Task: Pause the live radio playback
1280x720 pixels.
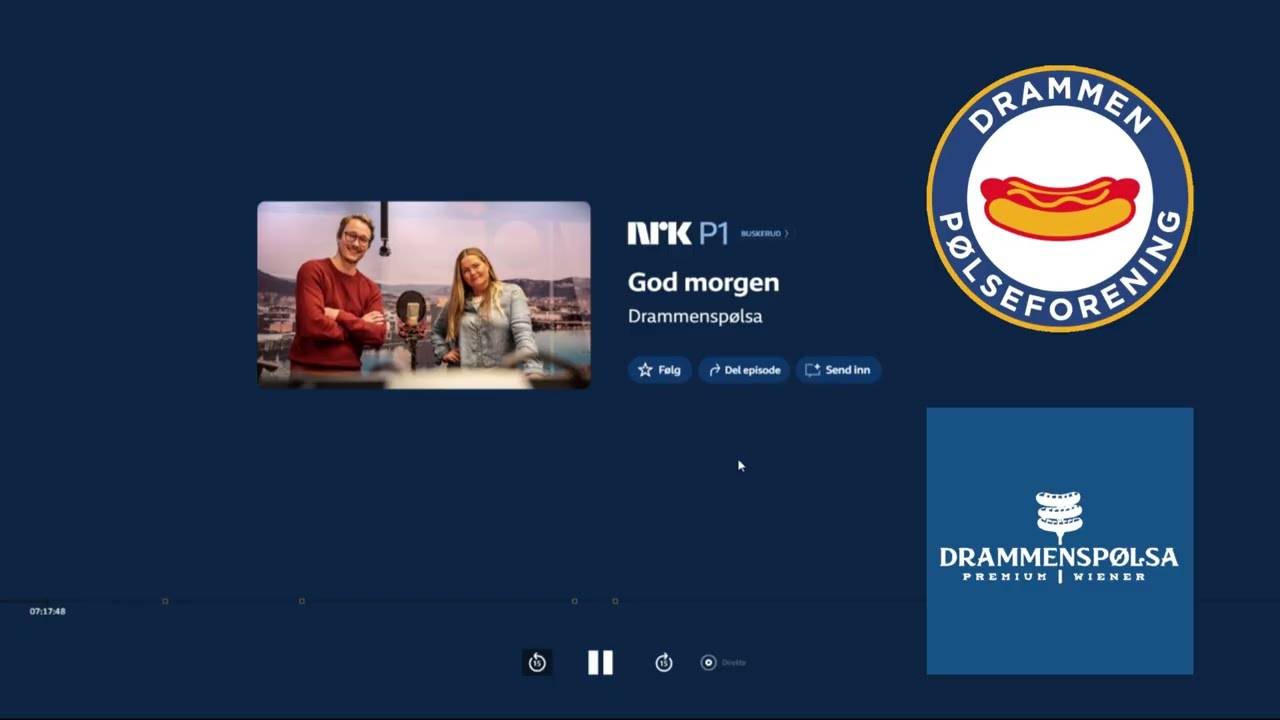Action: click(x=600, y=662)
